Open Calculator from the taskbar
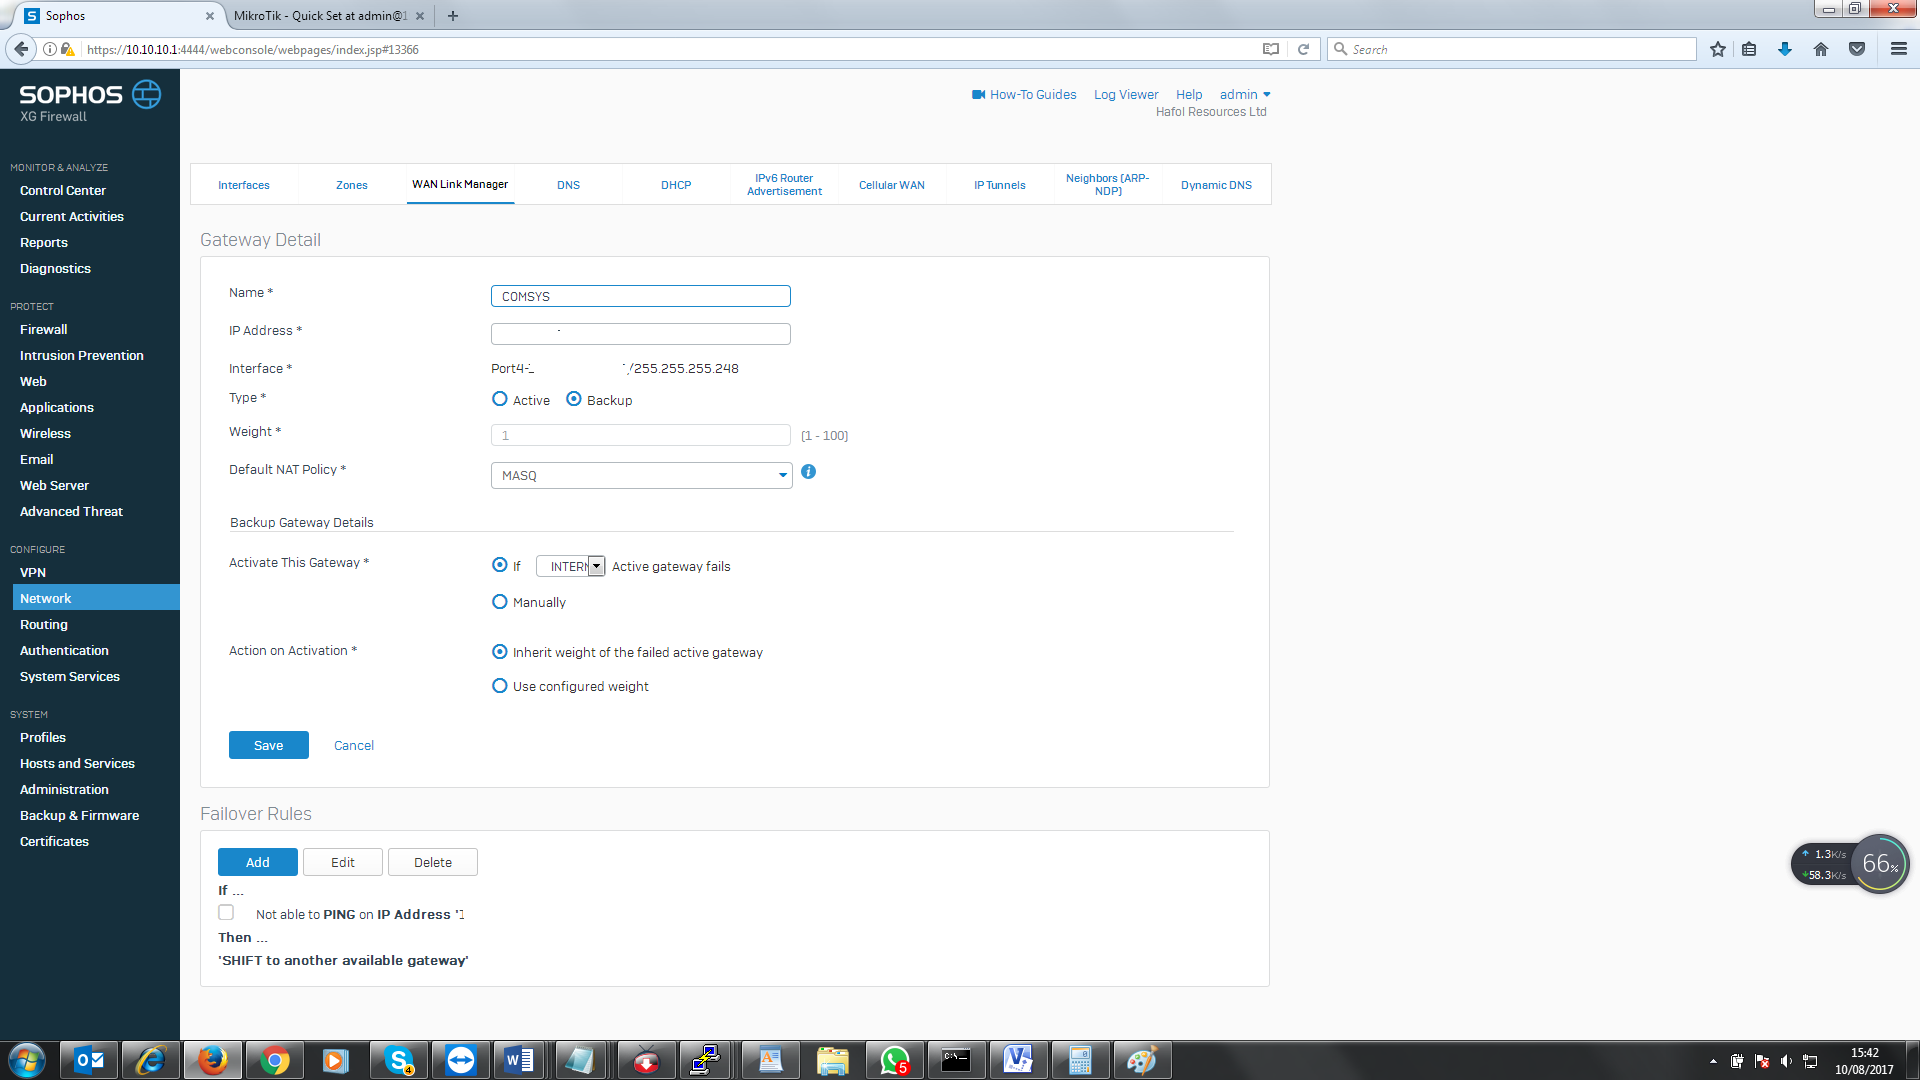This screenshot has height=1080, width=1920. pyautogui.click(x=1080, y=1060)
